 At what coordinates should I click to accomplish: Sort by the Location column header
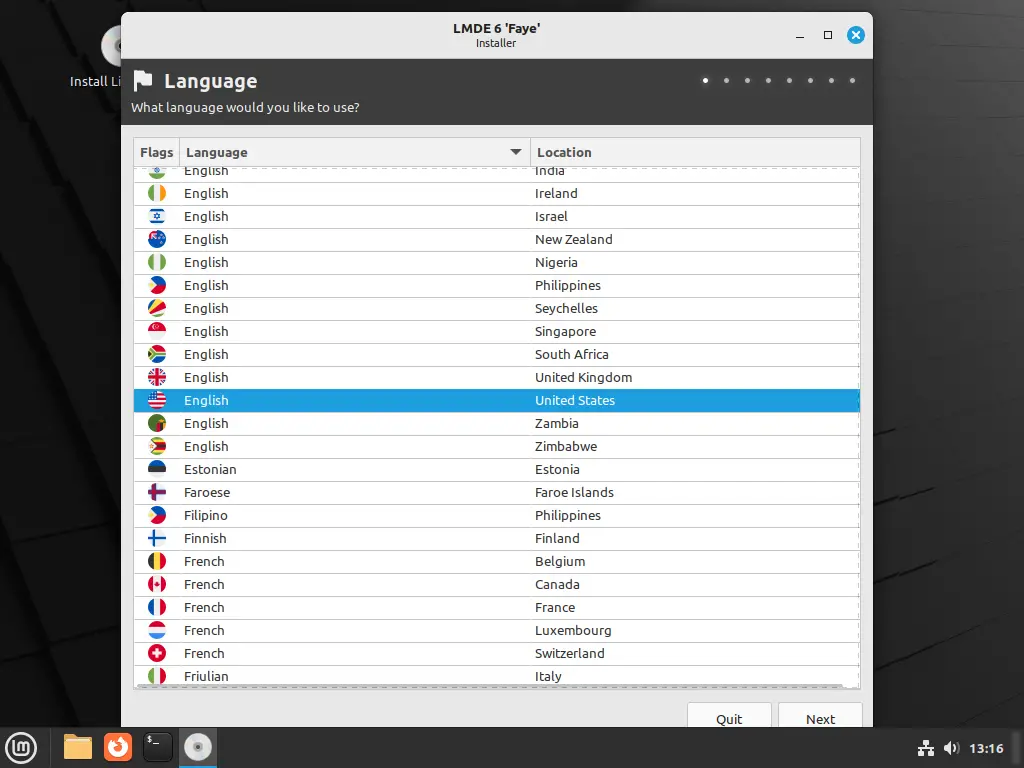tap(695, 152)
